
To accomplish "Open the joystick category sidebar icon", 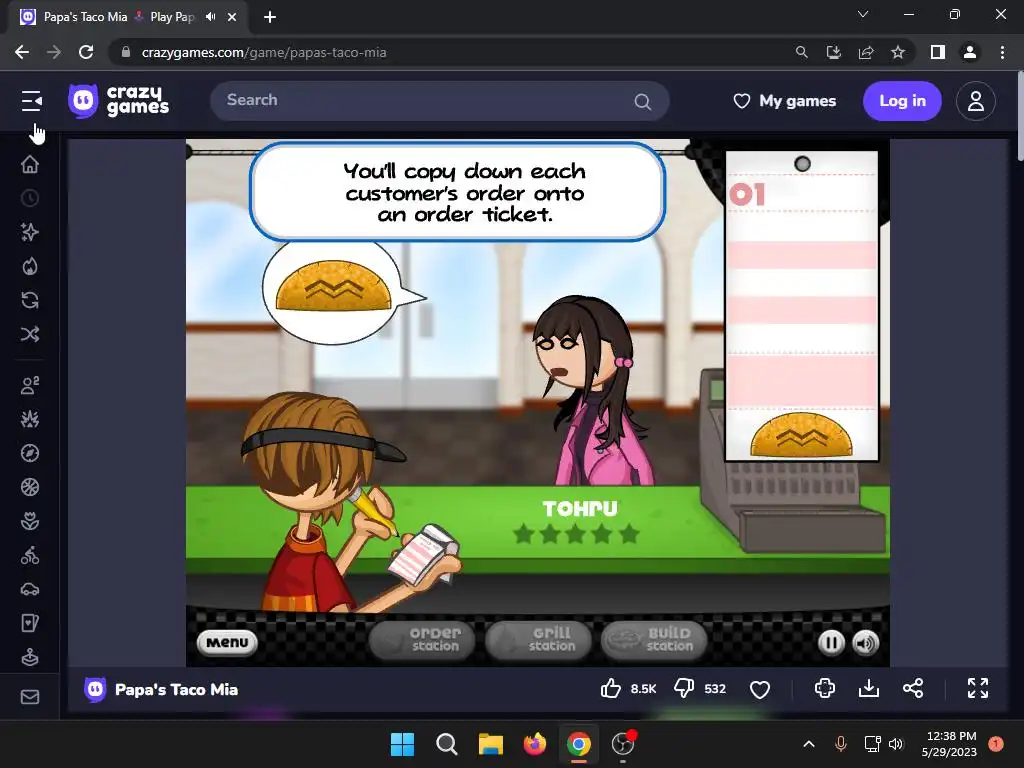I will point(30,657).
